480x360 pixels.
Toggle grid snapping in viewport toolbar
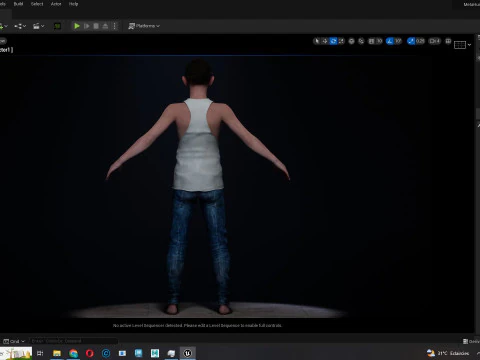pos(371,41)
